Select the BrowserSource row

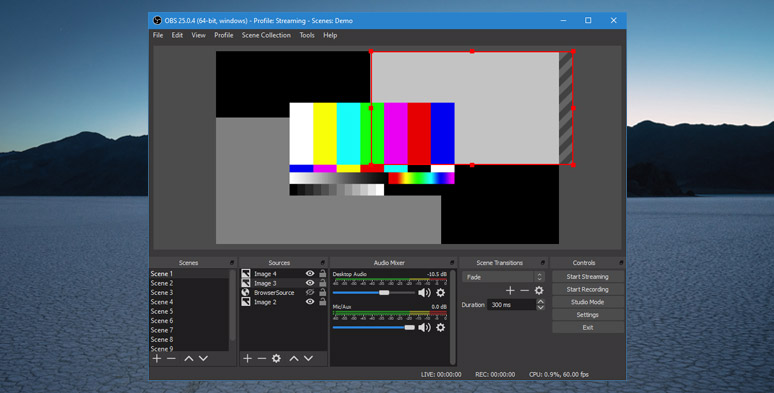point(283,292)
